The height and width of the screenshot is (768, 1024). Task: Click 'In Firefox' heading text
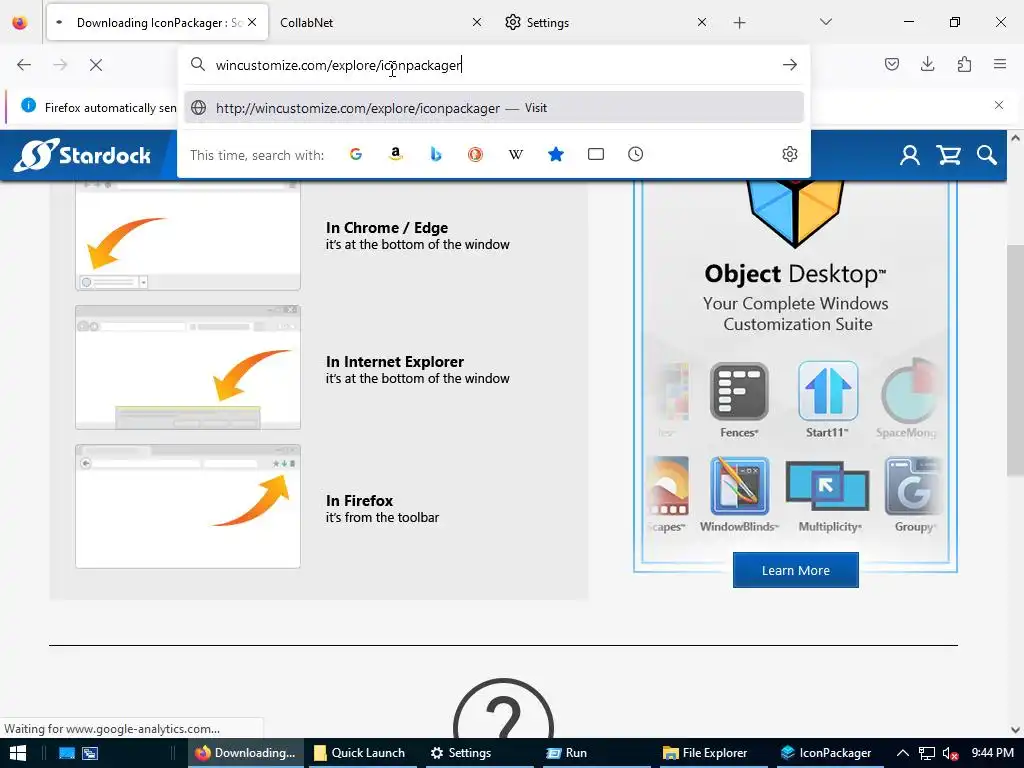tap(359, 501)
